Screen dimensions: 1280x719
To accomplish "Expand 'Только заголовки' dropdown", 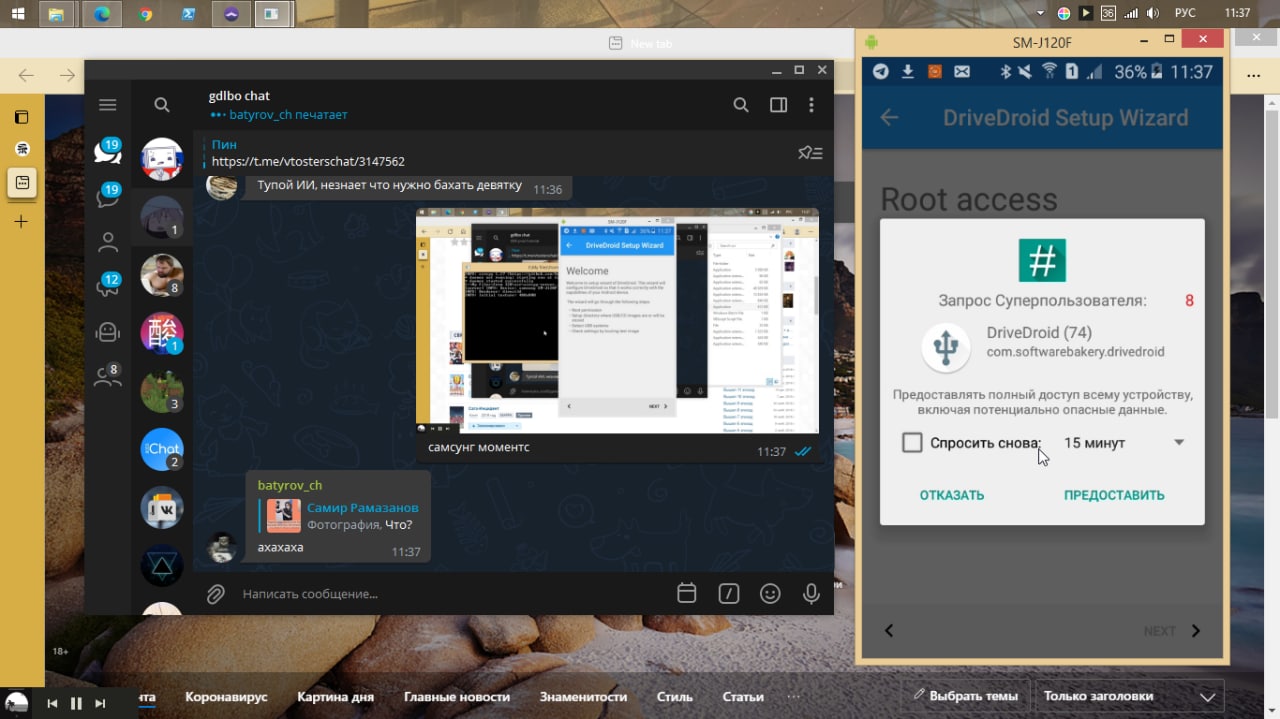I will tap(1129, 696).
